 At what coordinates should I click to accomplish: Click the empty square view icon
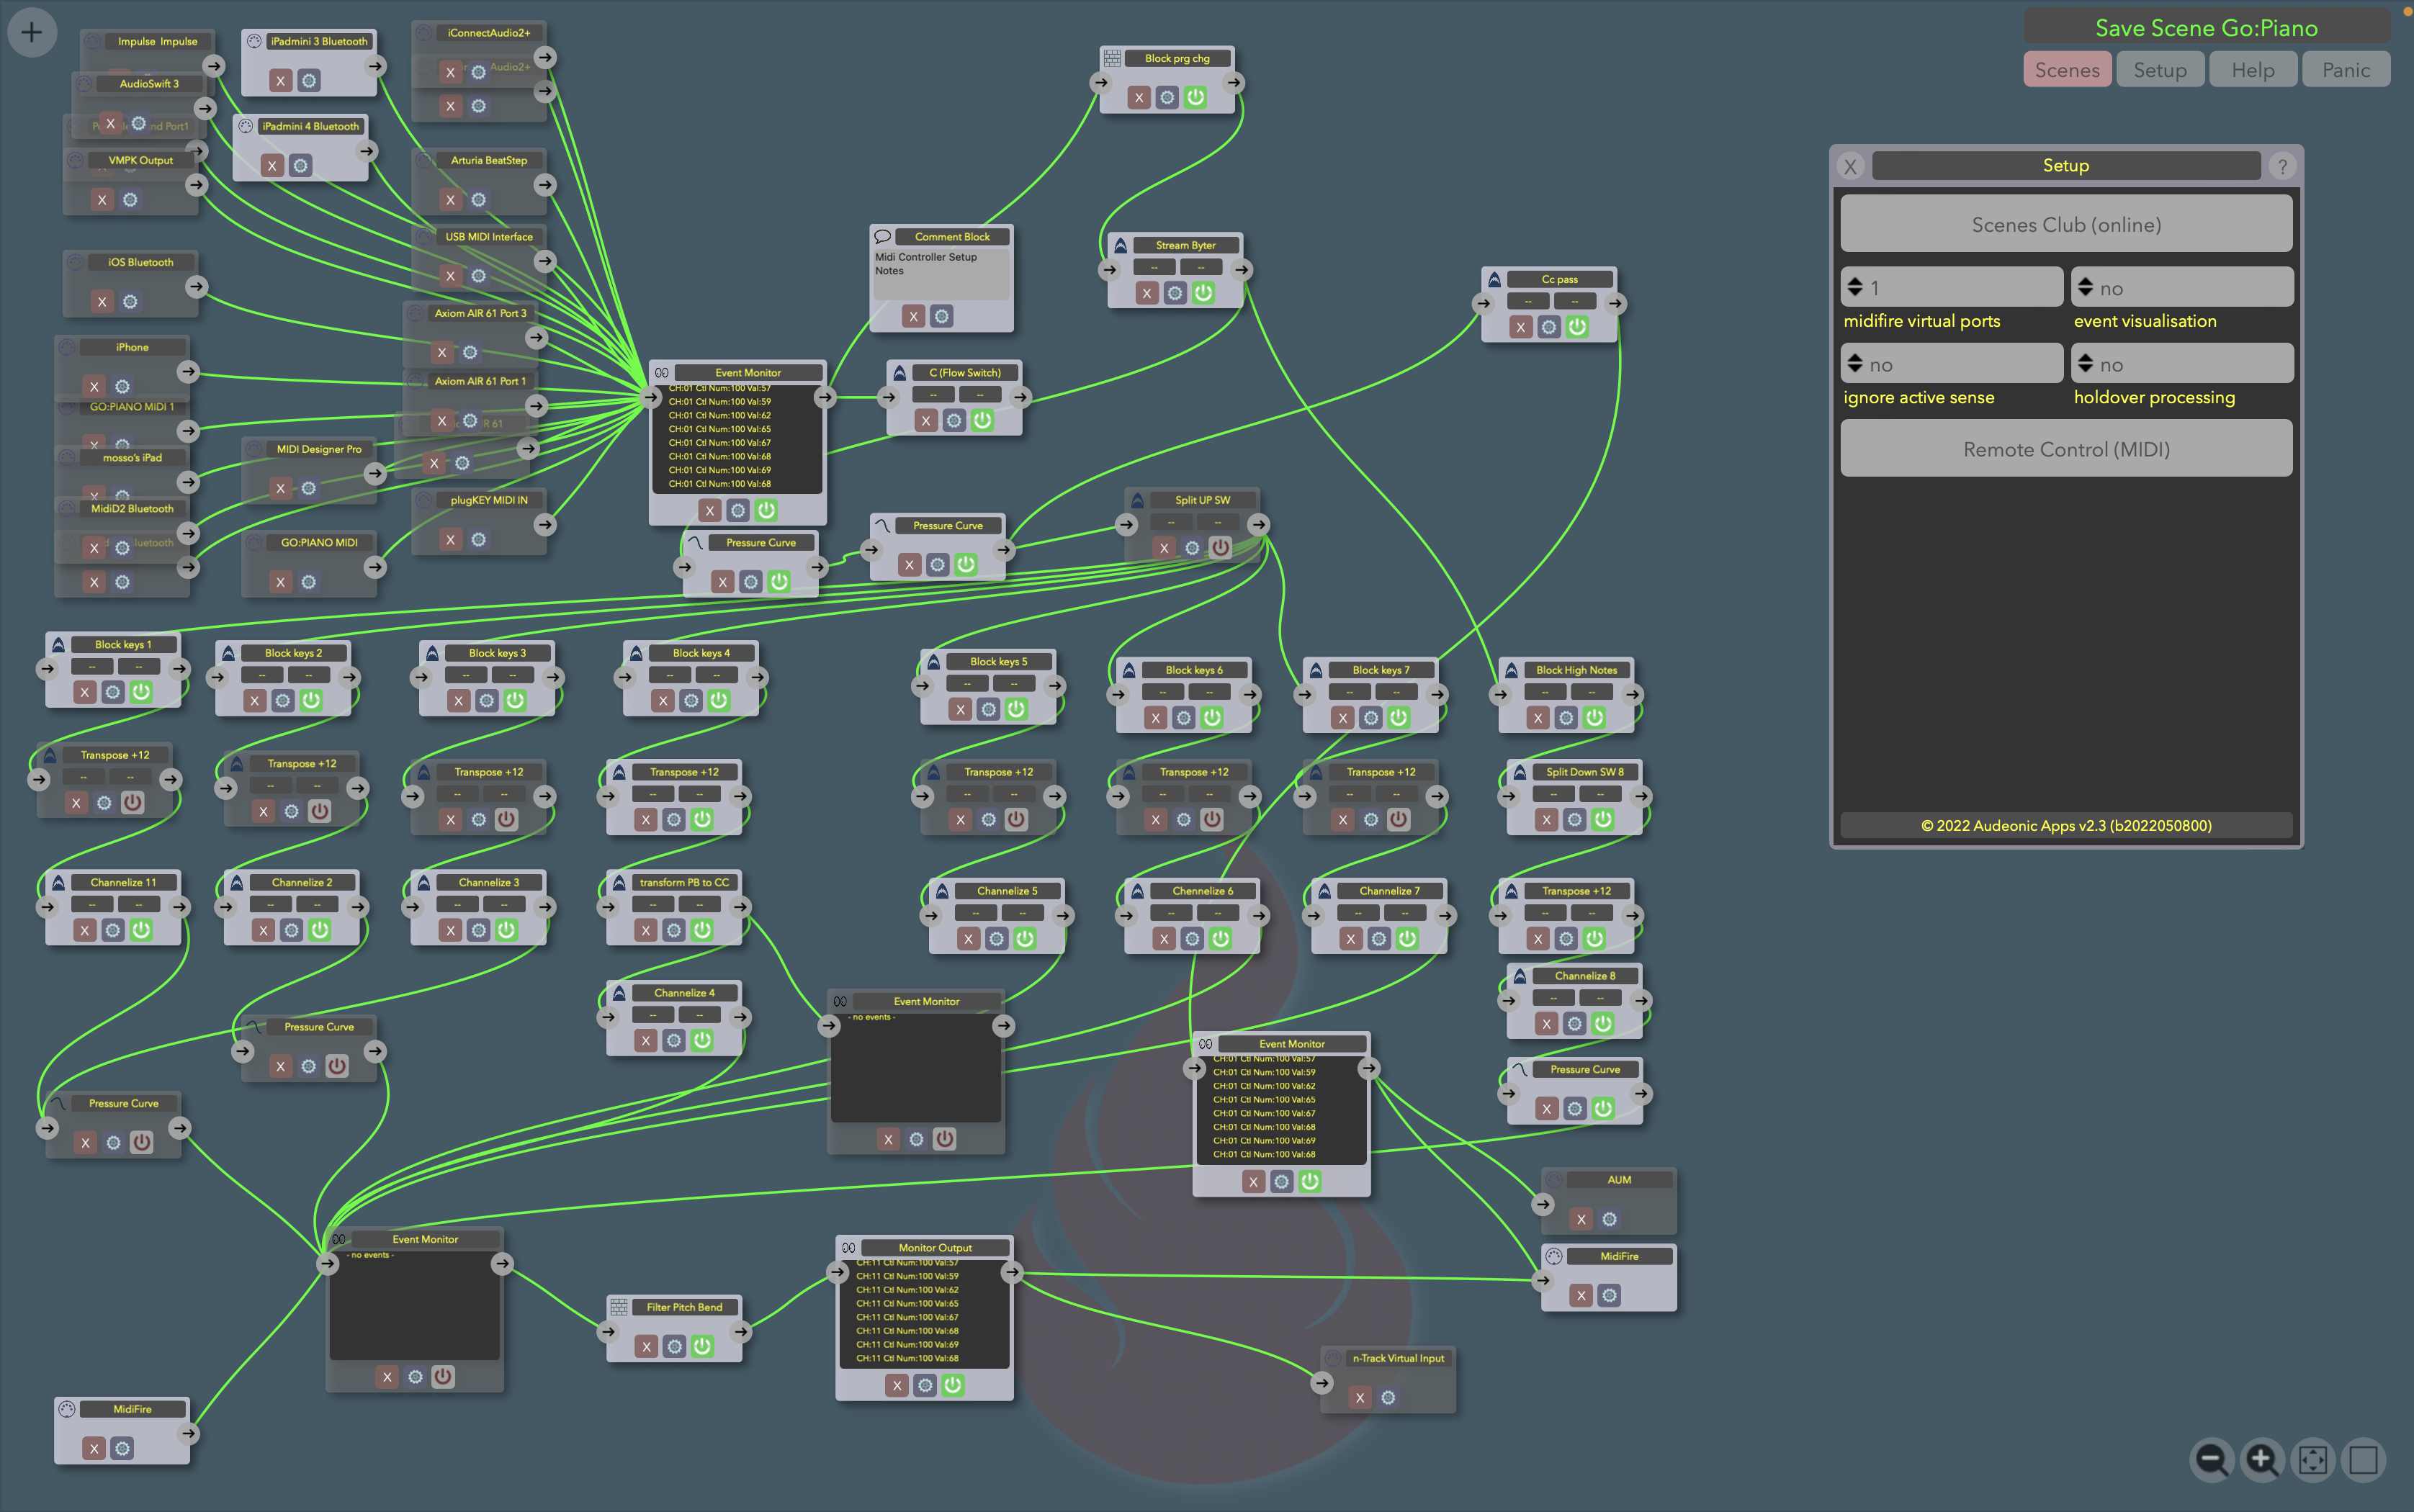pyautogui.click(x=2363, y=1460)
